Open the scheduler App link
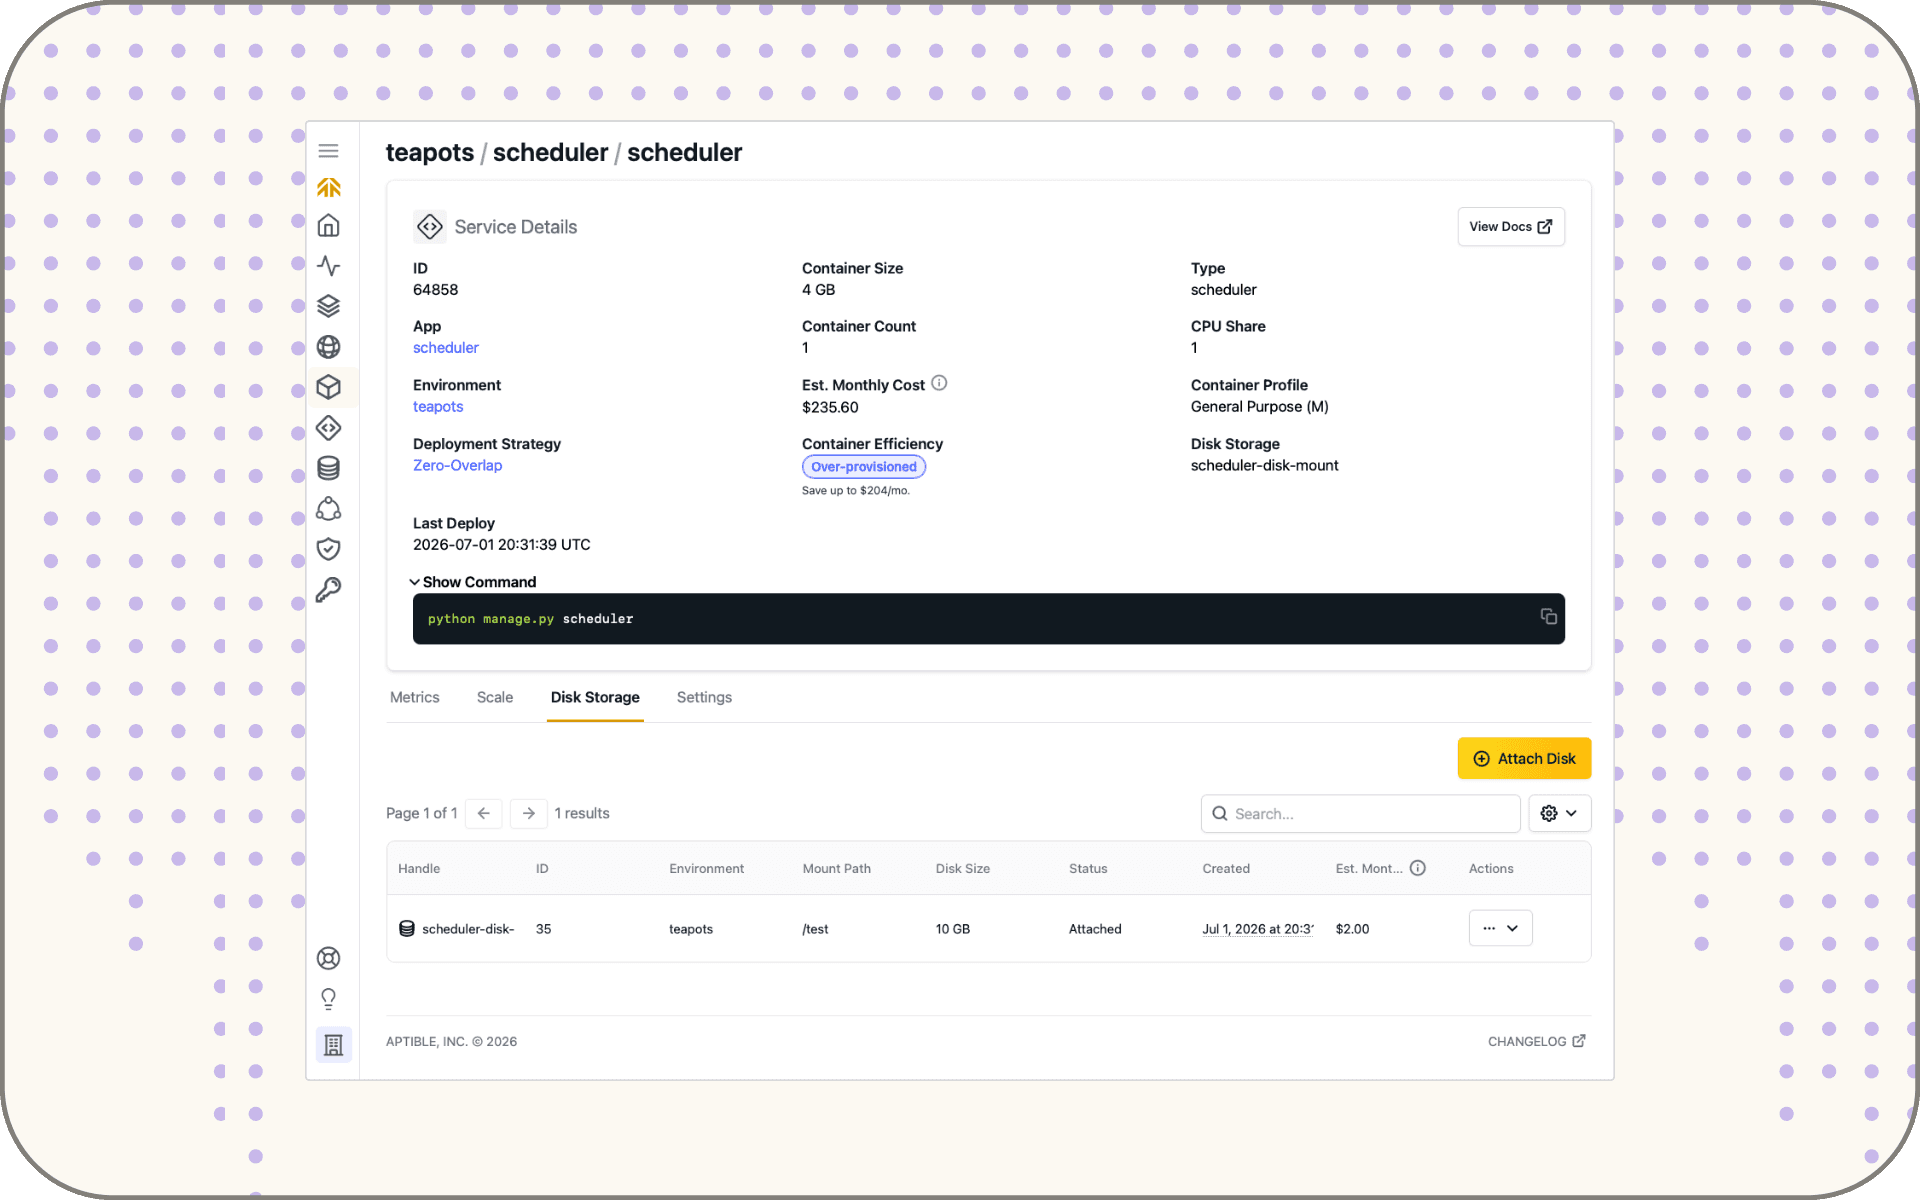 (446, 348)
